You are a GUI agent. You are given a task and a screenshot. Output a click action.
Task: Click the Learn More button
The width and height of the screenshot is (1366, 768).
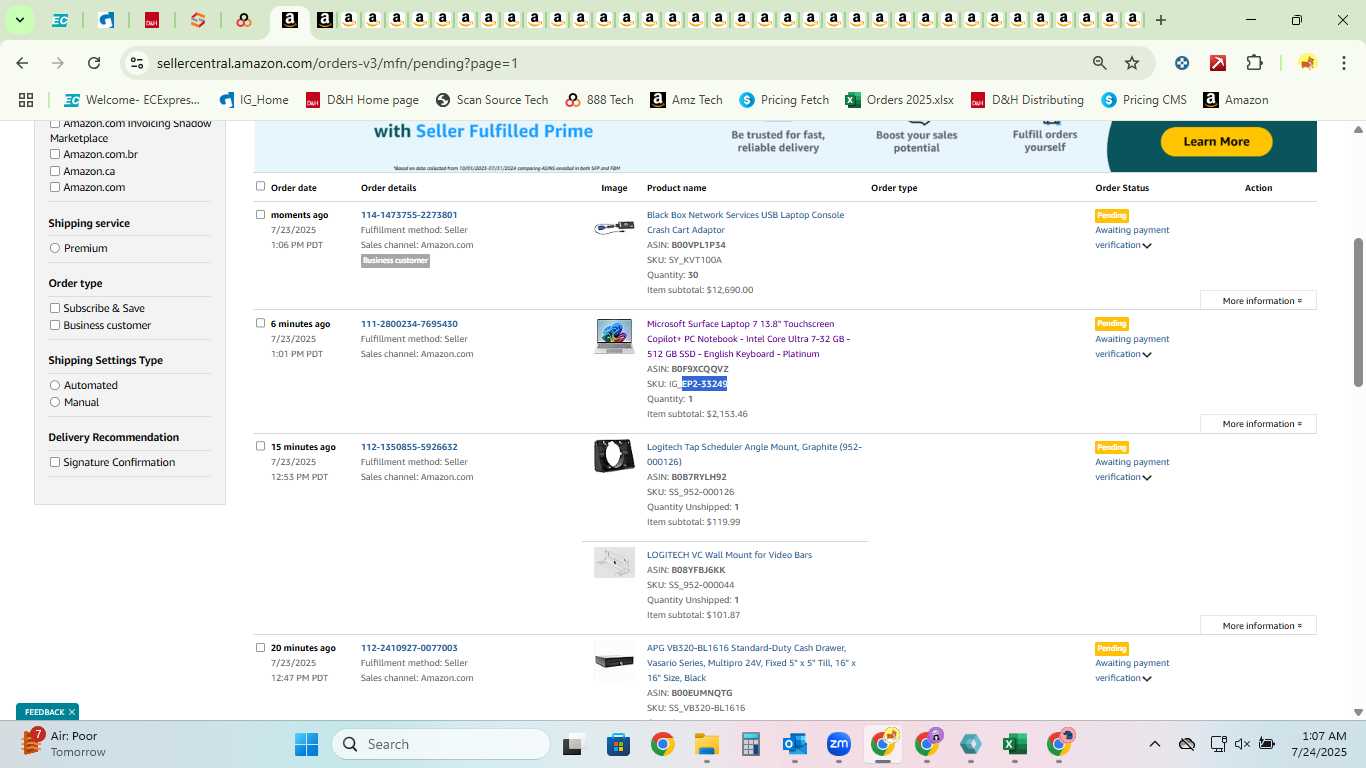(x=1216, y=142)
